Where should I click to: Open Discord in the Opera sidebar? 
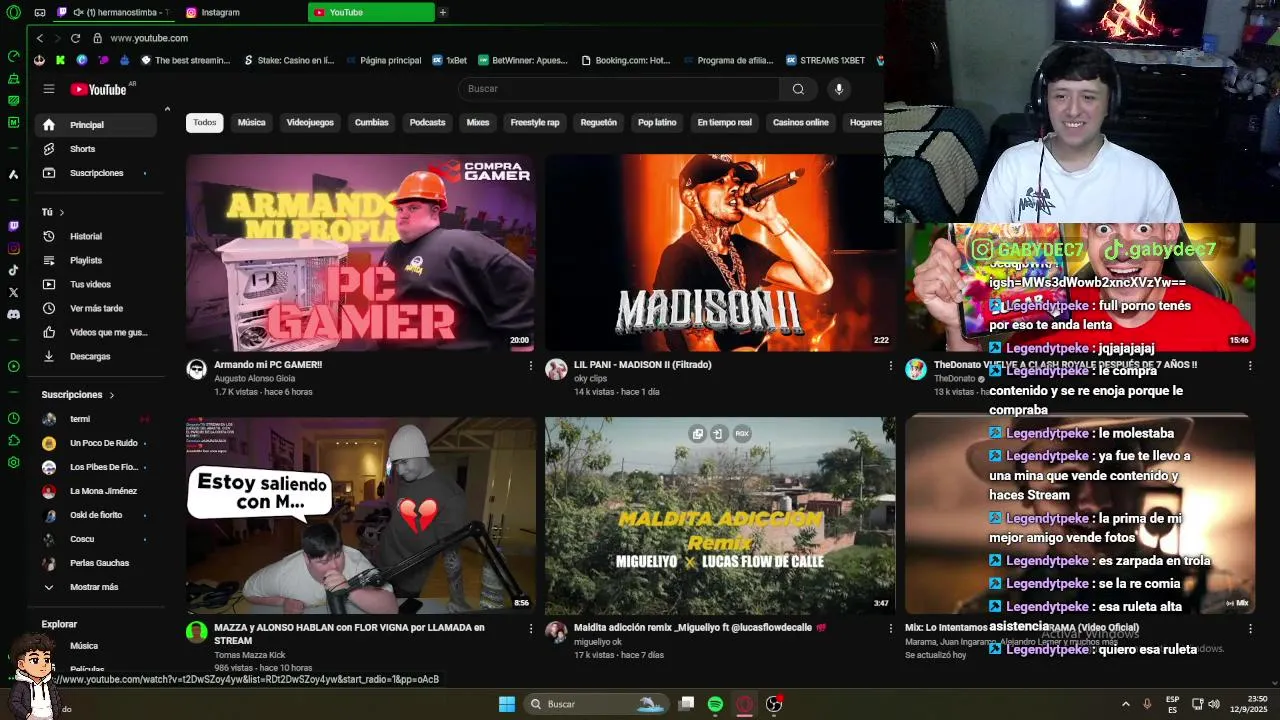pos(13,314)
